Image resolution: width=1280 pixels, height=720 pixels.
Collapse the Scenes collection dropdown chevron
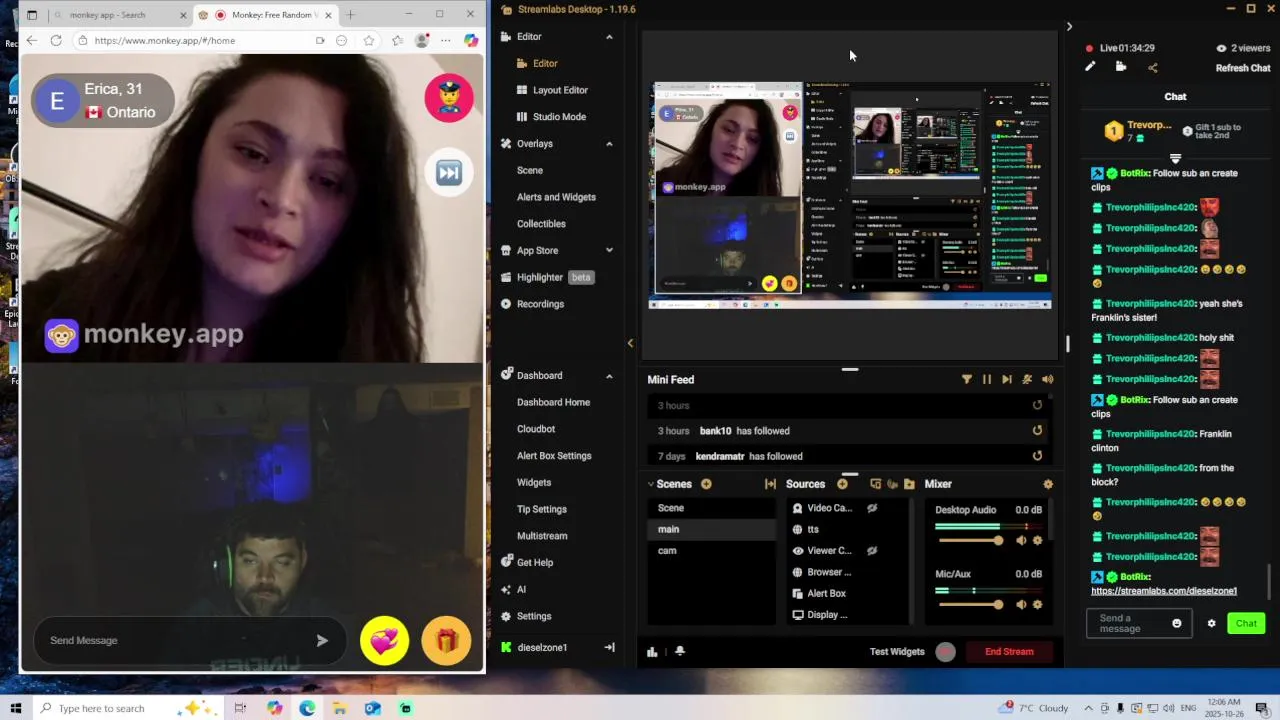point(651,484)
